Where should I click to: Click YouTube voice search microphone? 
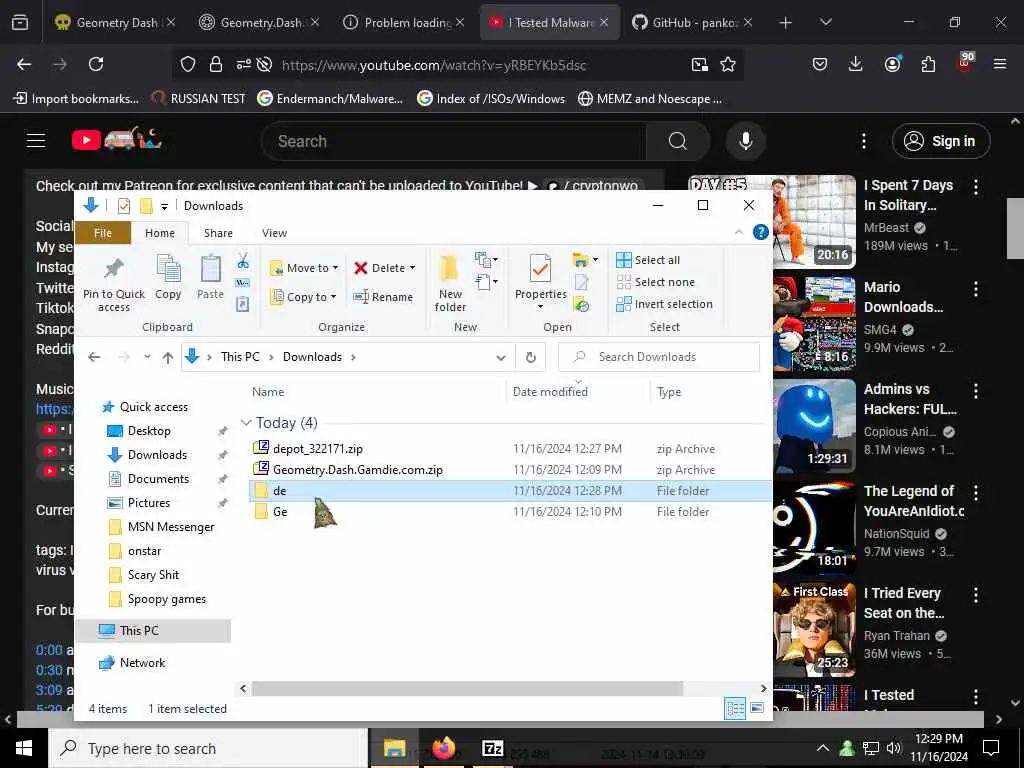coord(745,141)
